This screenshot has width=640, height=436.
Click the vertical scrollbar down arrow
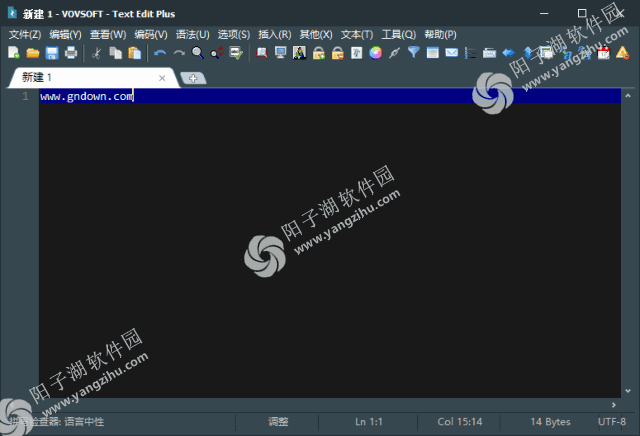coord(628,391)
